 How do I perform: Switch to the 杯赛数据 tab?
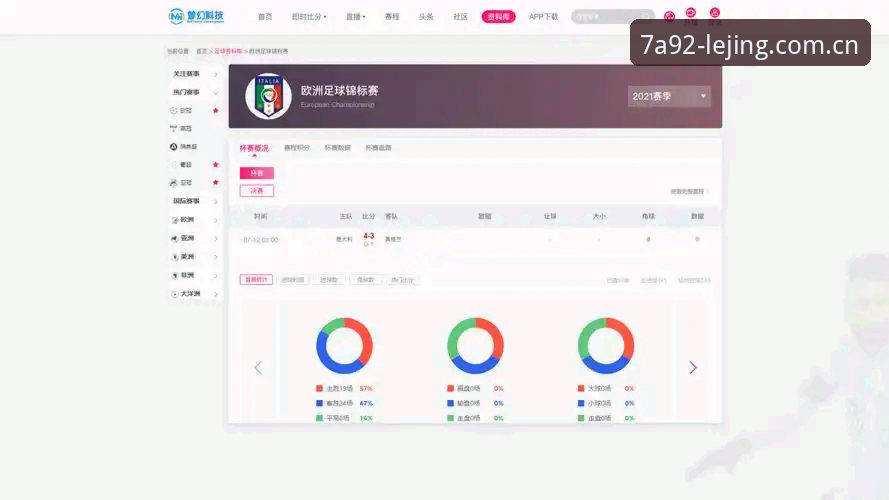point(337,148)
